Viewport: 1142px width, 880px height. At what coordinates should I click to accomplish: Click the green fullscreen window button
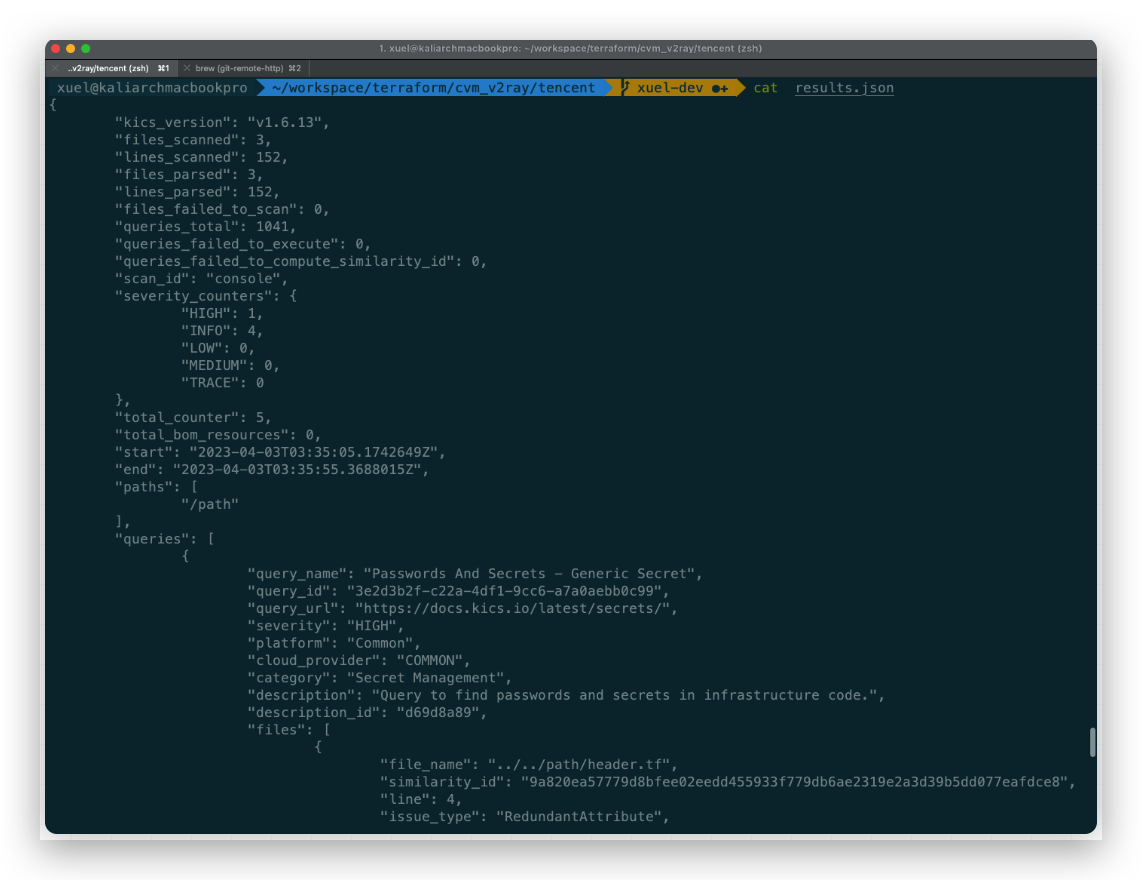point(86,48)
